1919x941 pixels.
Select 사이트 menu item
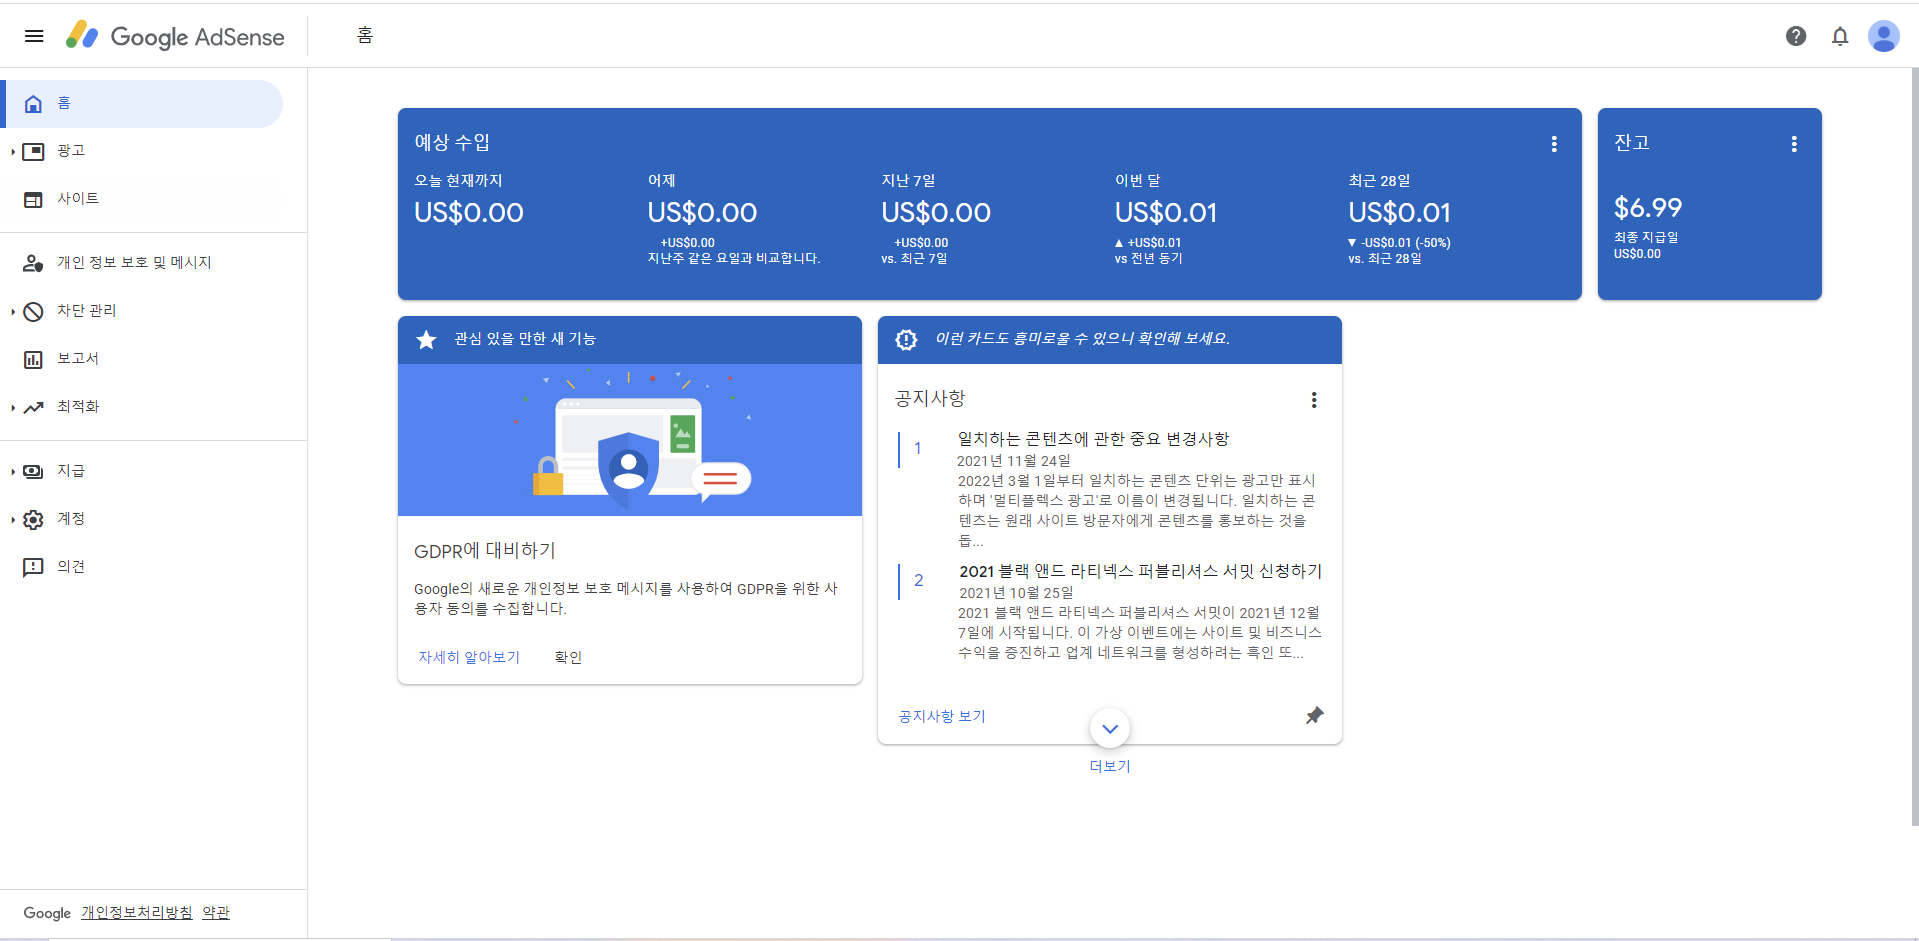click(x=142, y=199)
